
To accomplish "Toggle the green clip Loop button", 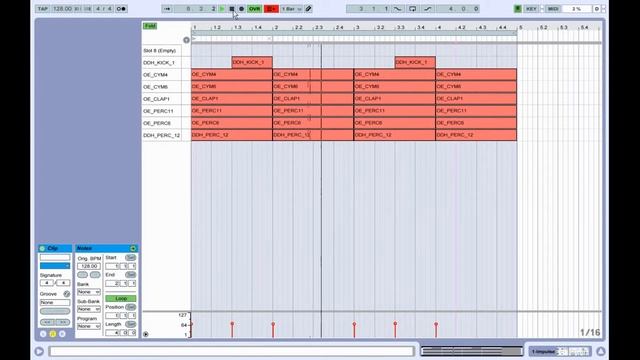I will [121, 298].
